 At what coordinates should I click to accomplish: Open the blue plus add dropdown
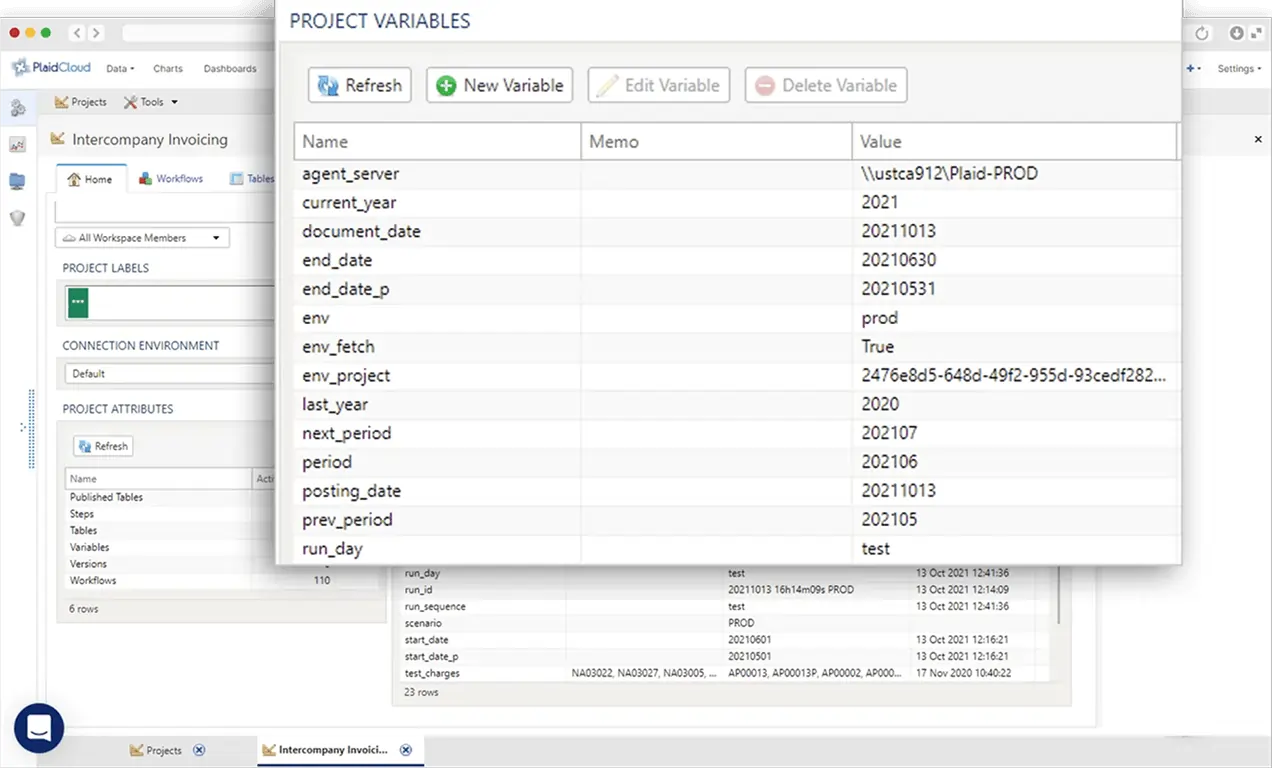pos(1194,69)
